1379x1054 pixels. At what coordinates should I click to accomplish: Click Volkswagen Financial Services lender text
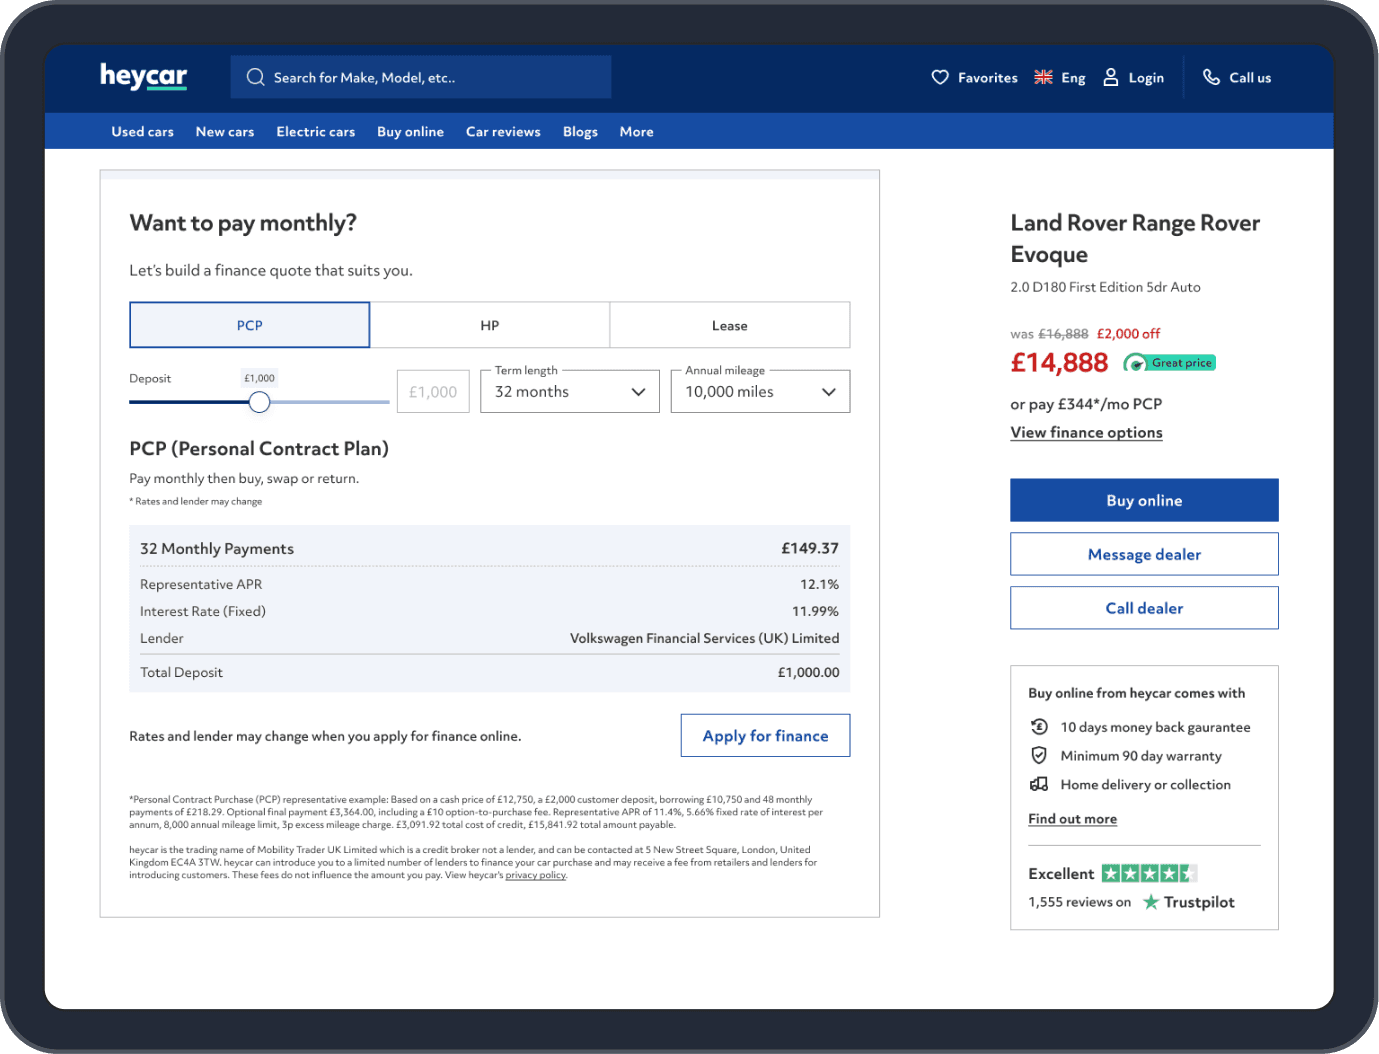click(704, 638)
